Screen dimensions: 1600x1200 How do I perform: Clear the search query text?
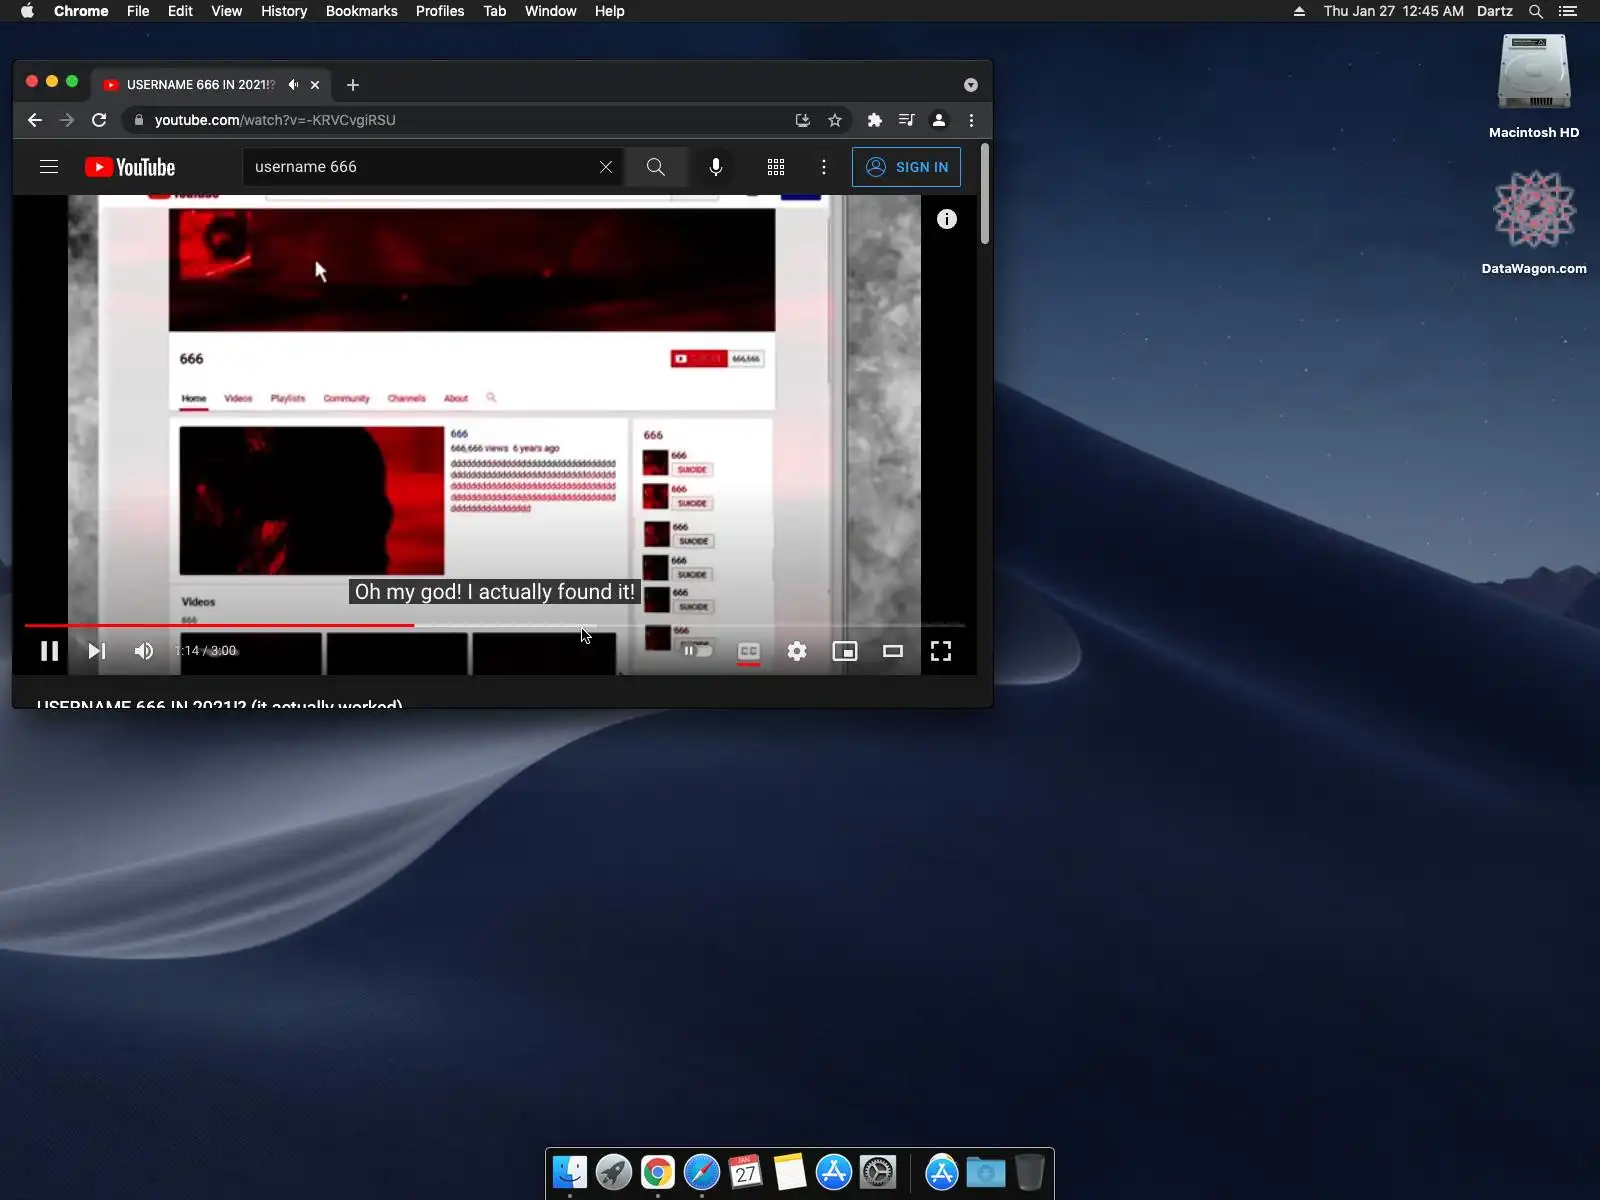[606, 167]
